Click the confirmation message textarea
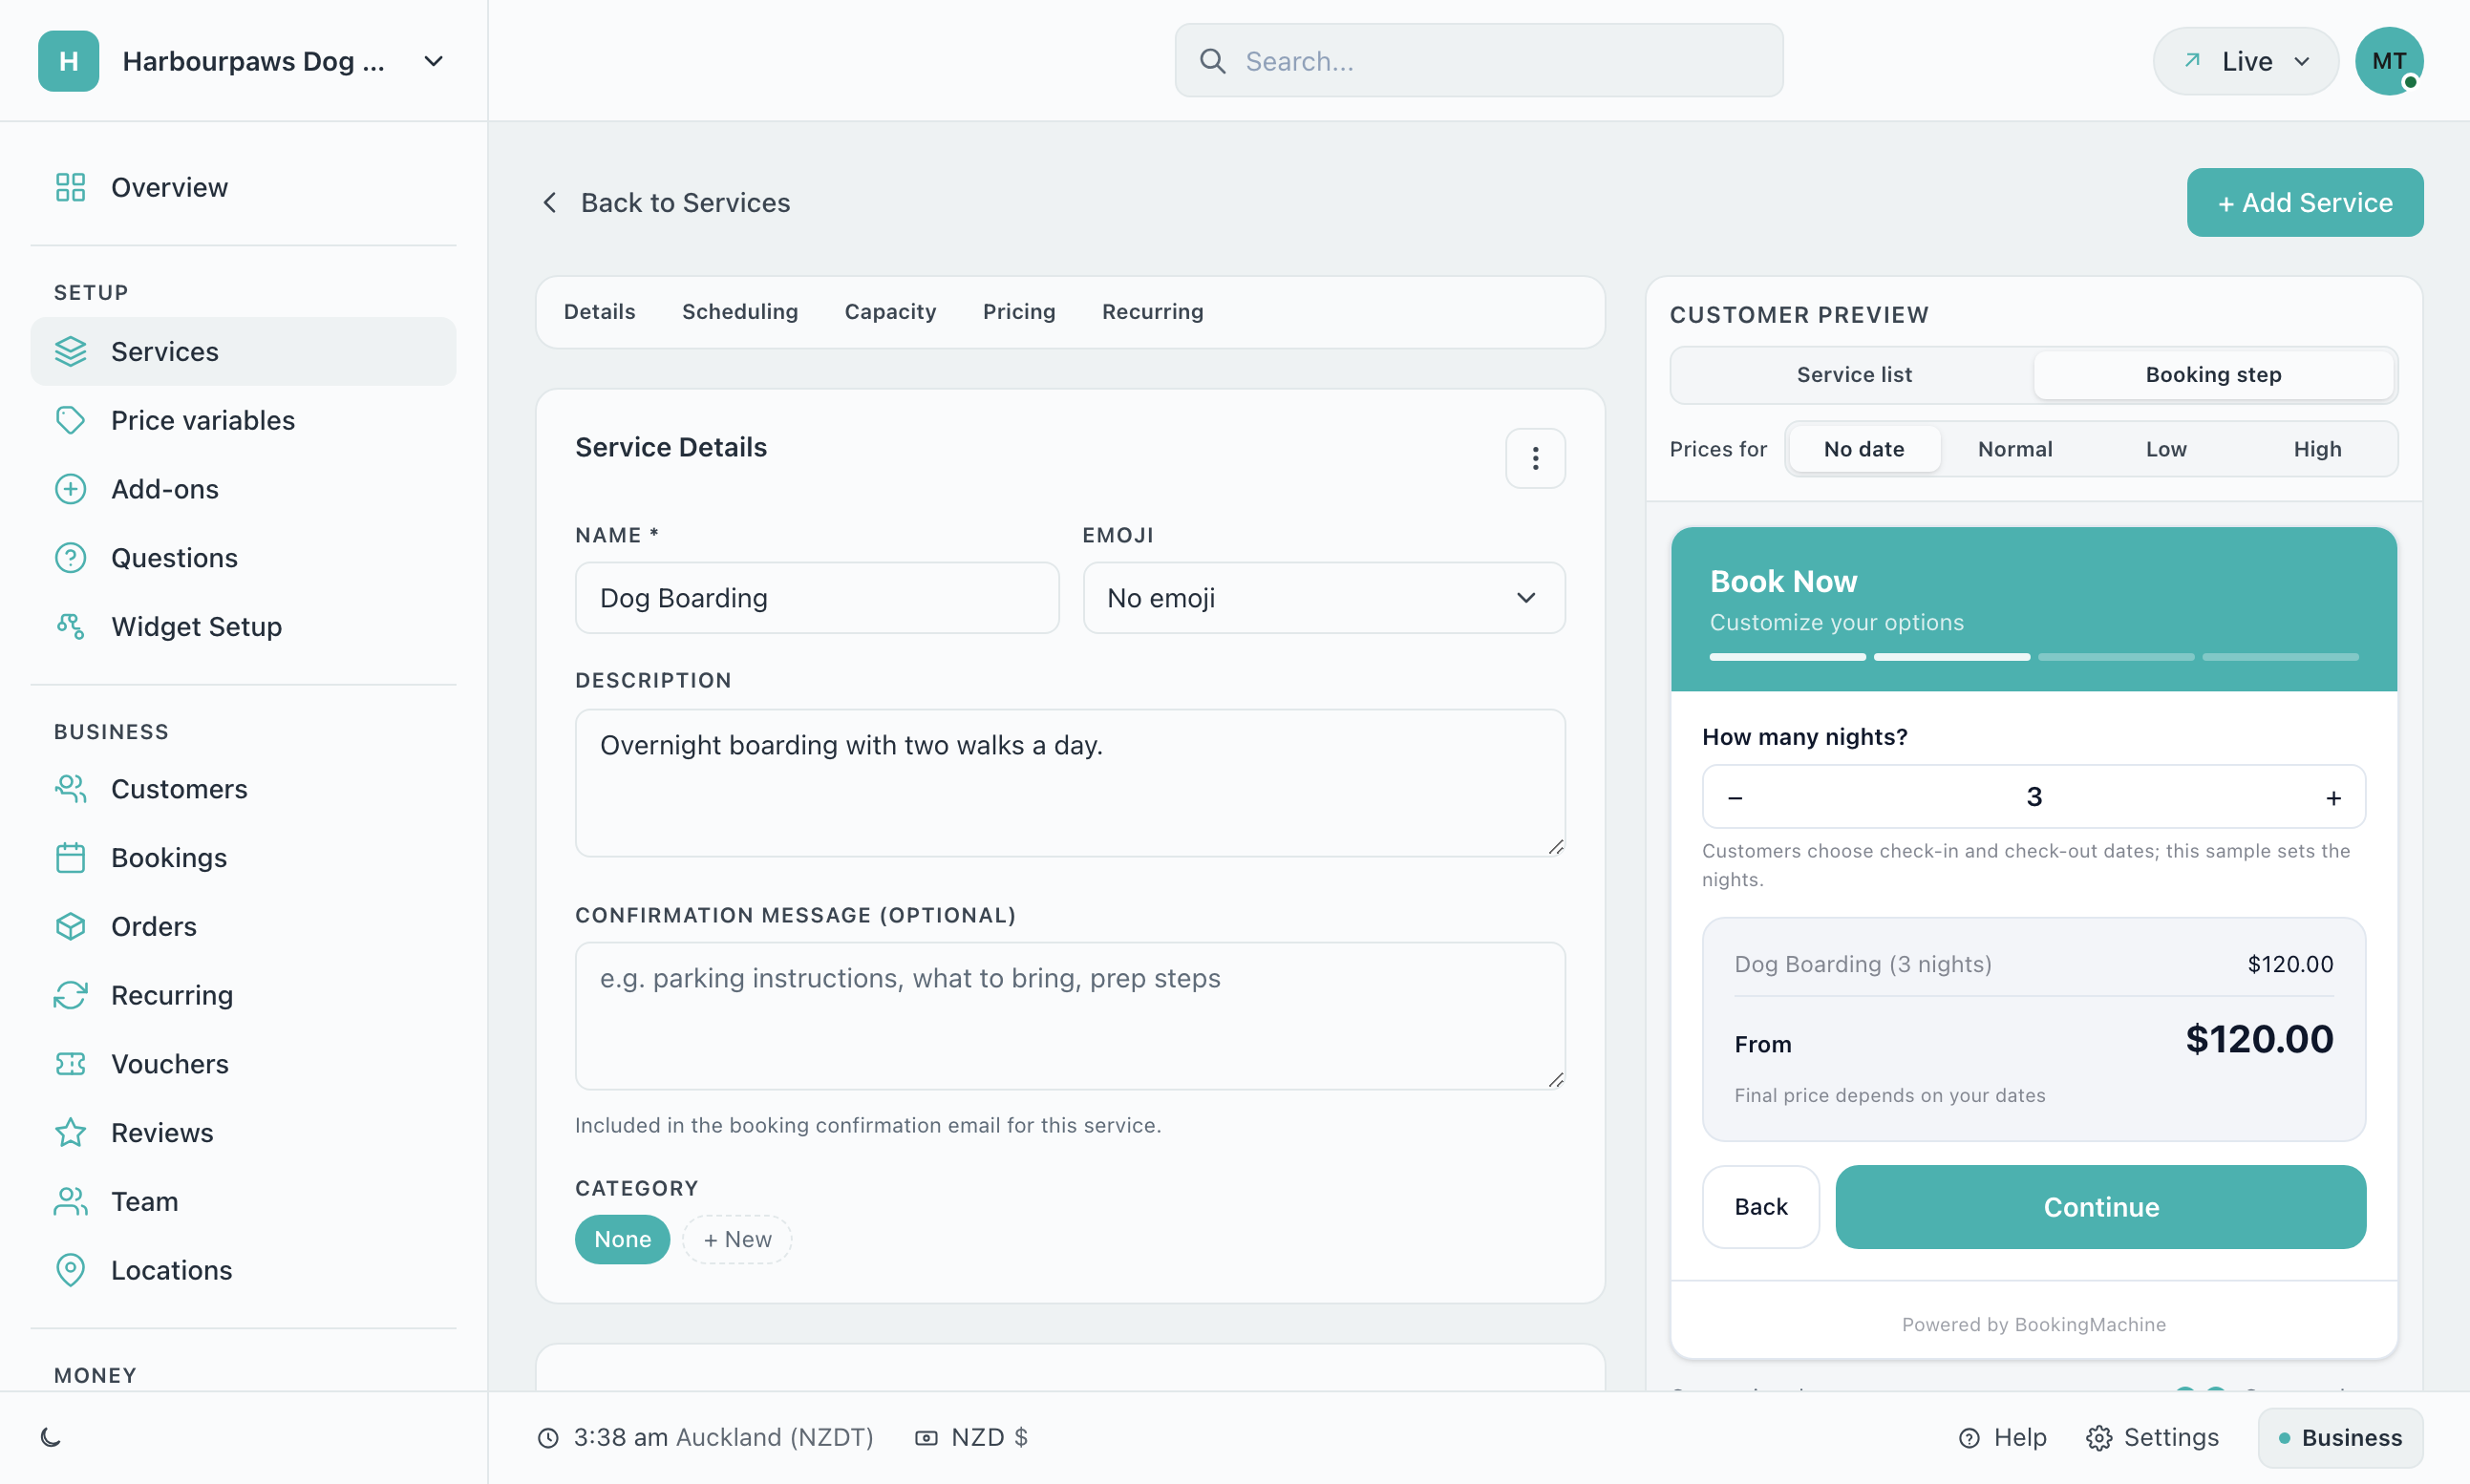The width and height of the screenshot is (2470, 1484). pos(1069,1015)
